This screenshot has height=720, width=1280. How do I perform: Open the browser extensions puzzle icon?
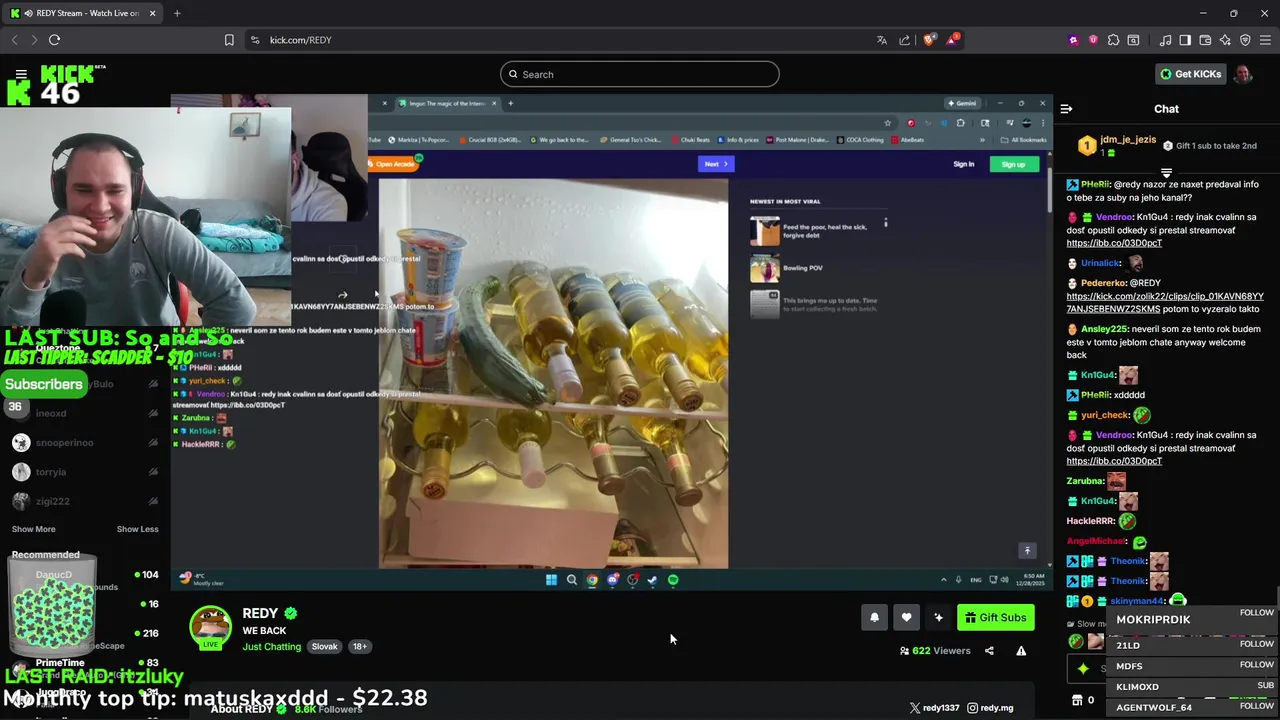click(1113, 40)
